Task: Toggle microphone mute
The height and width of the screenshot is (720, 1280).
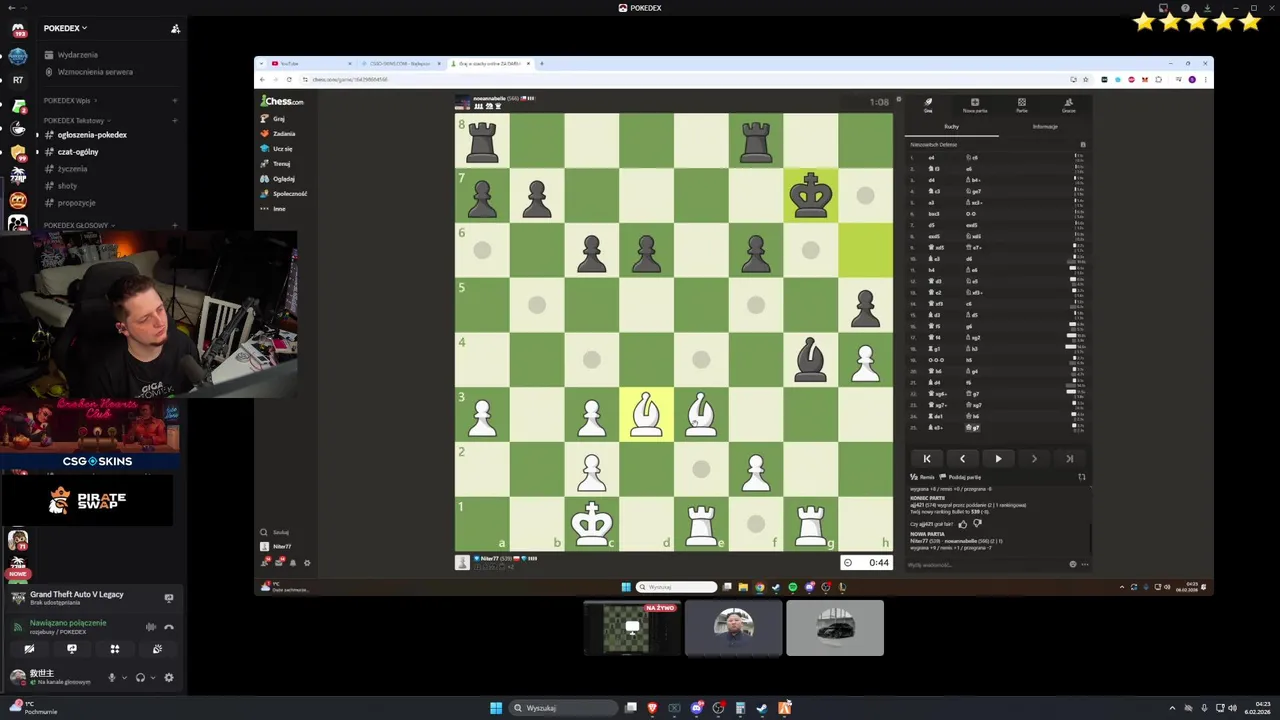Action: click(x=112, y=677)
